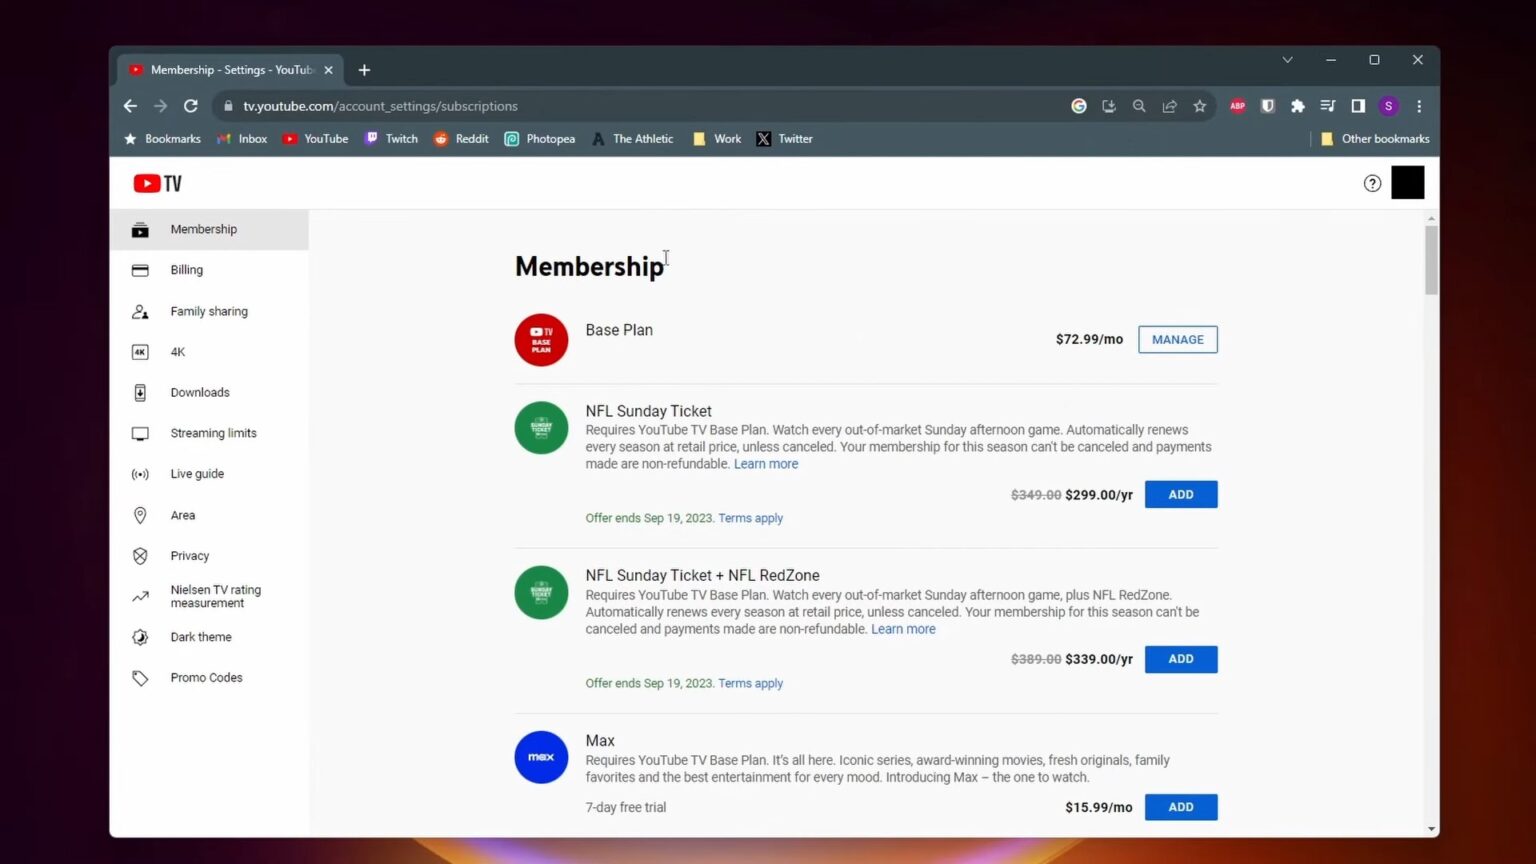Image resolution: width=1536 pixels, height=864 pixels.
Task: Open the browser Extensions puzzle icon
Action: (1297, 106)
